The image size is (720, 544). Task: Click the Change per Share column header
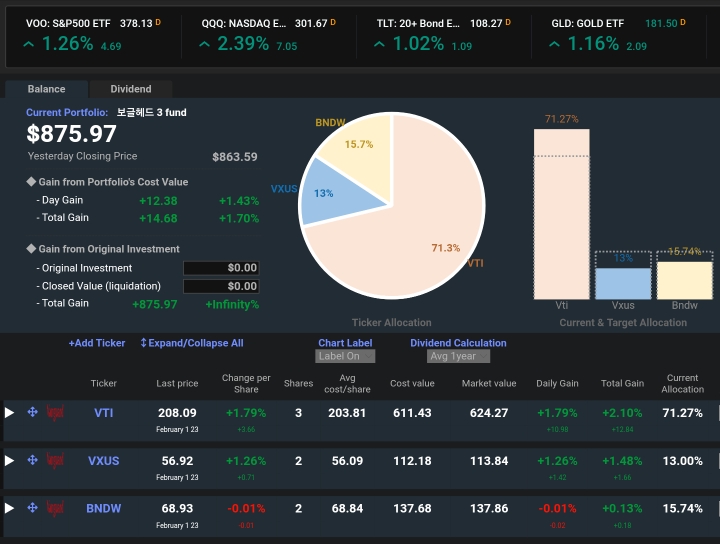click(246, 383)
